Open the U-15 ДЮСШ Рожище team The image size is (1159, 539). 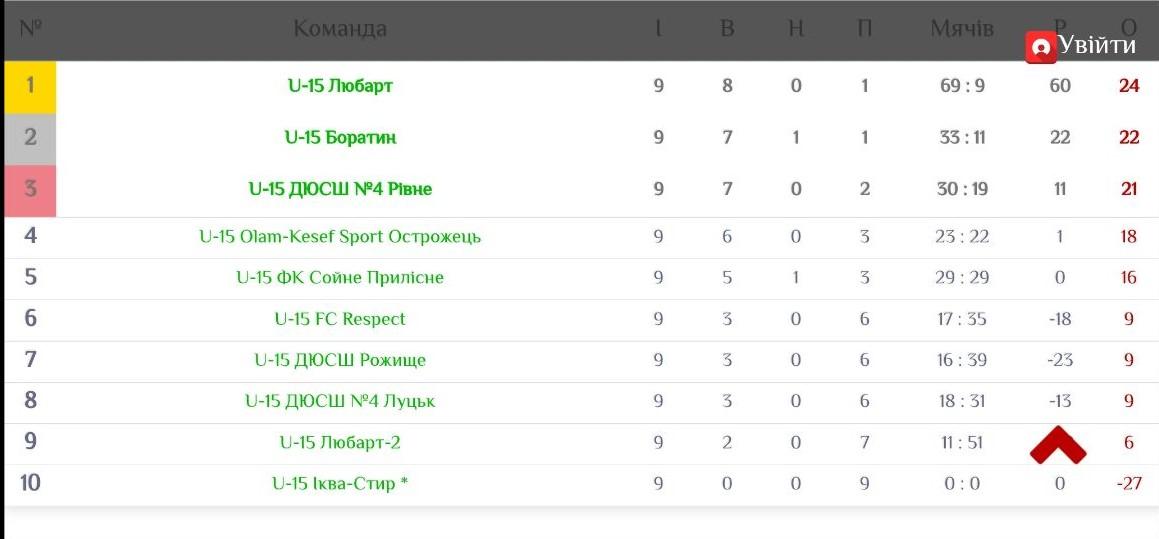pos(340,360)
